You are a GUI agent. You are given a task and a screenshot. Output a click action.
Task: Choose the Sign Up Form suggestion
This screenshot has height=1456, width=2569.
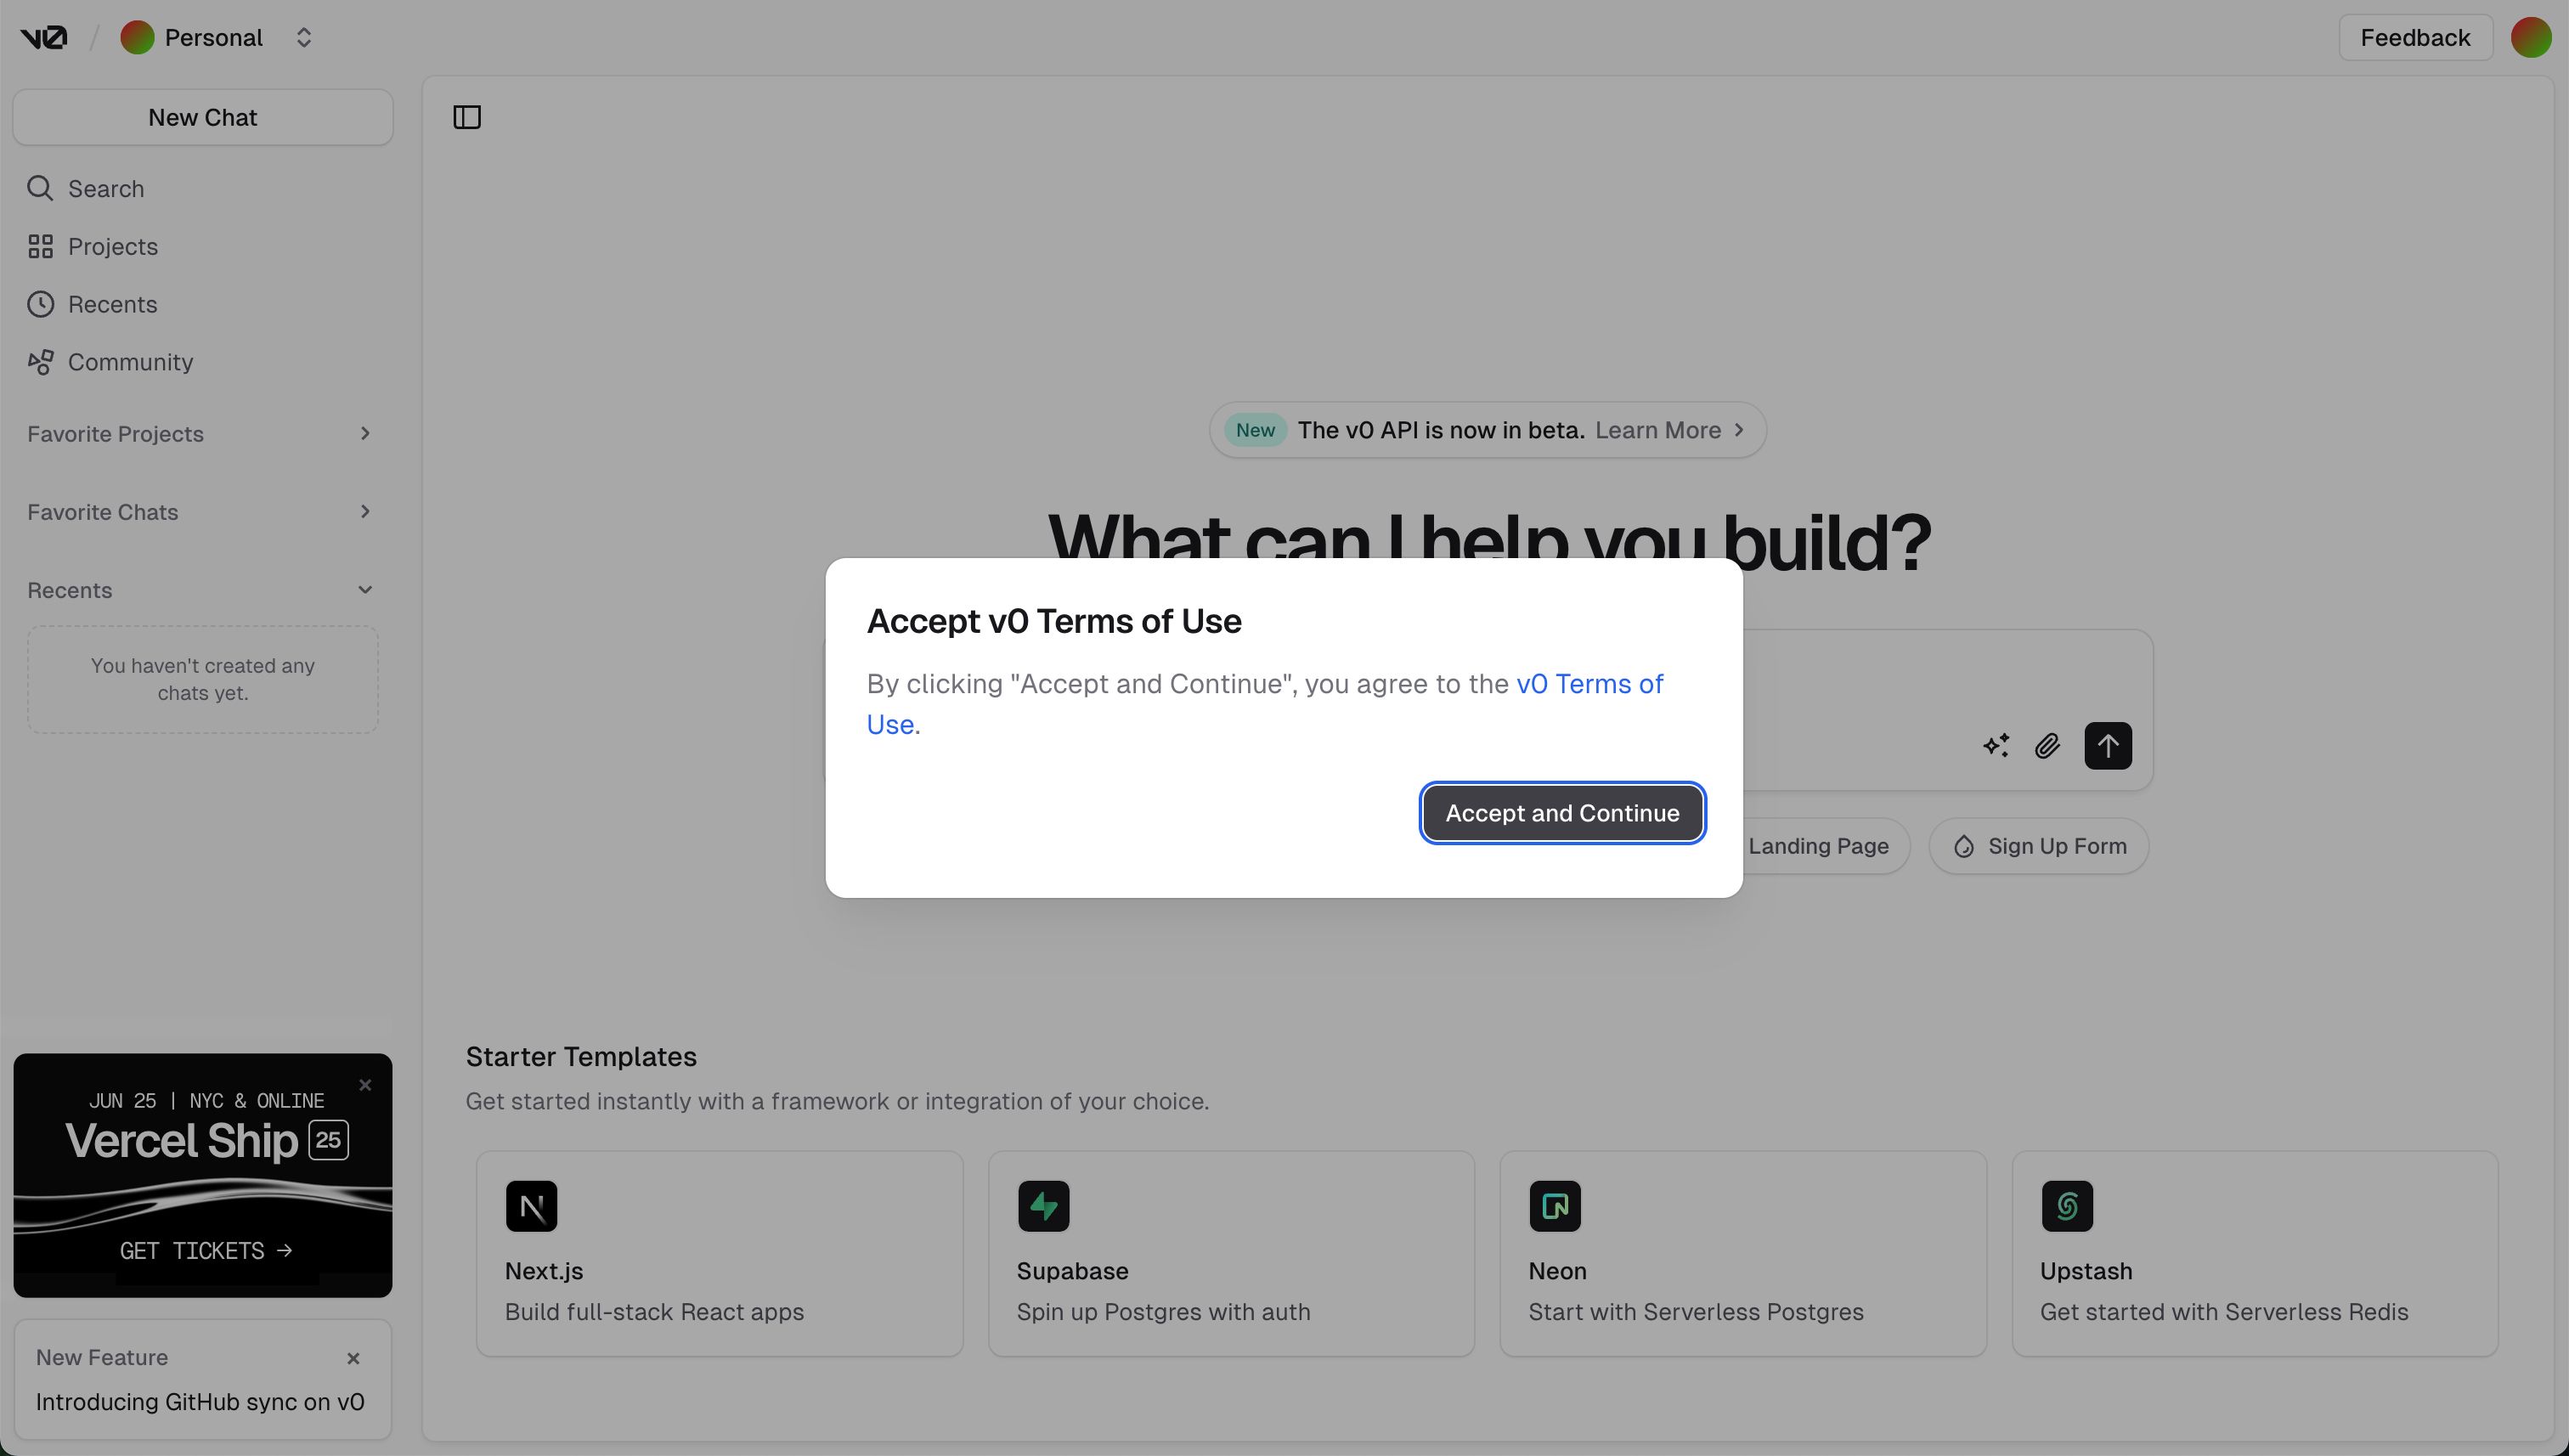coord(2038,846)
